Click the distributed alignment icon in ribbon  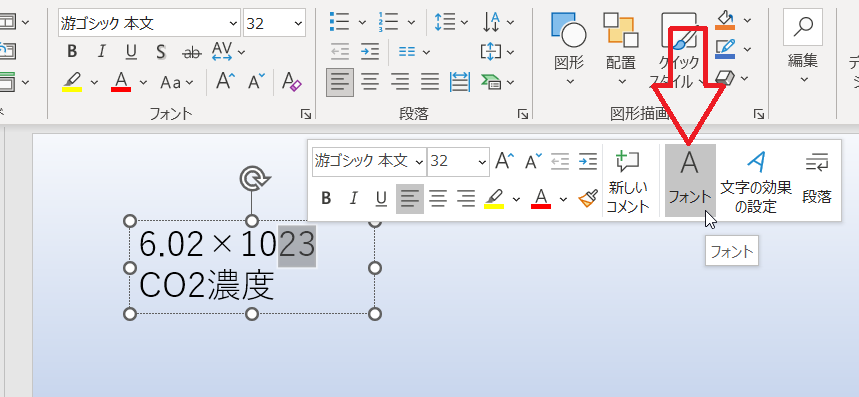click(x=459, y=82)
